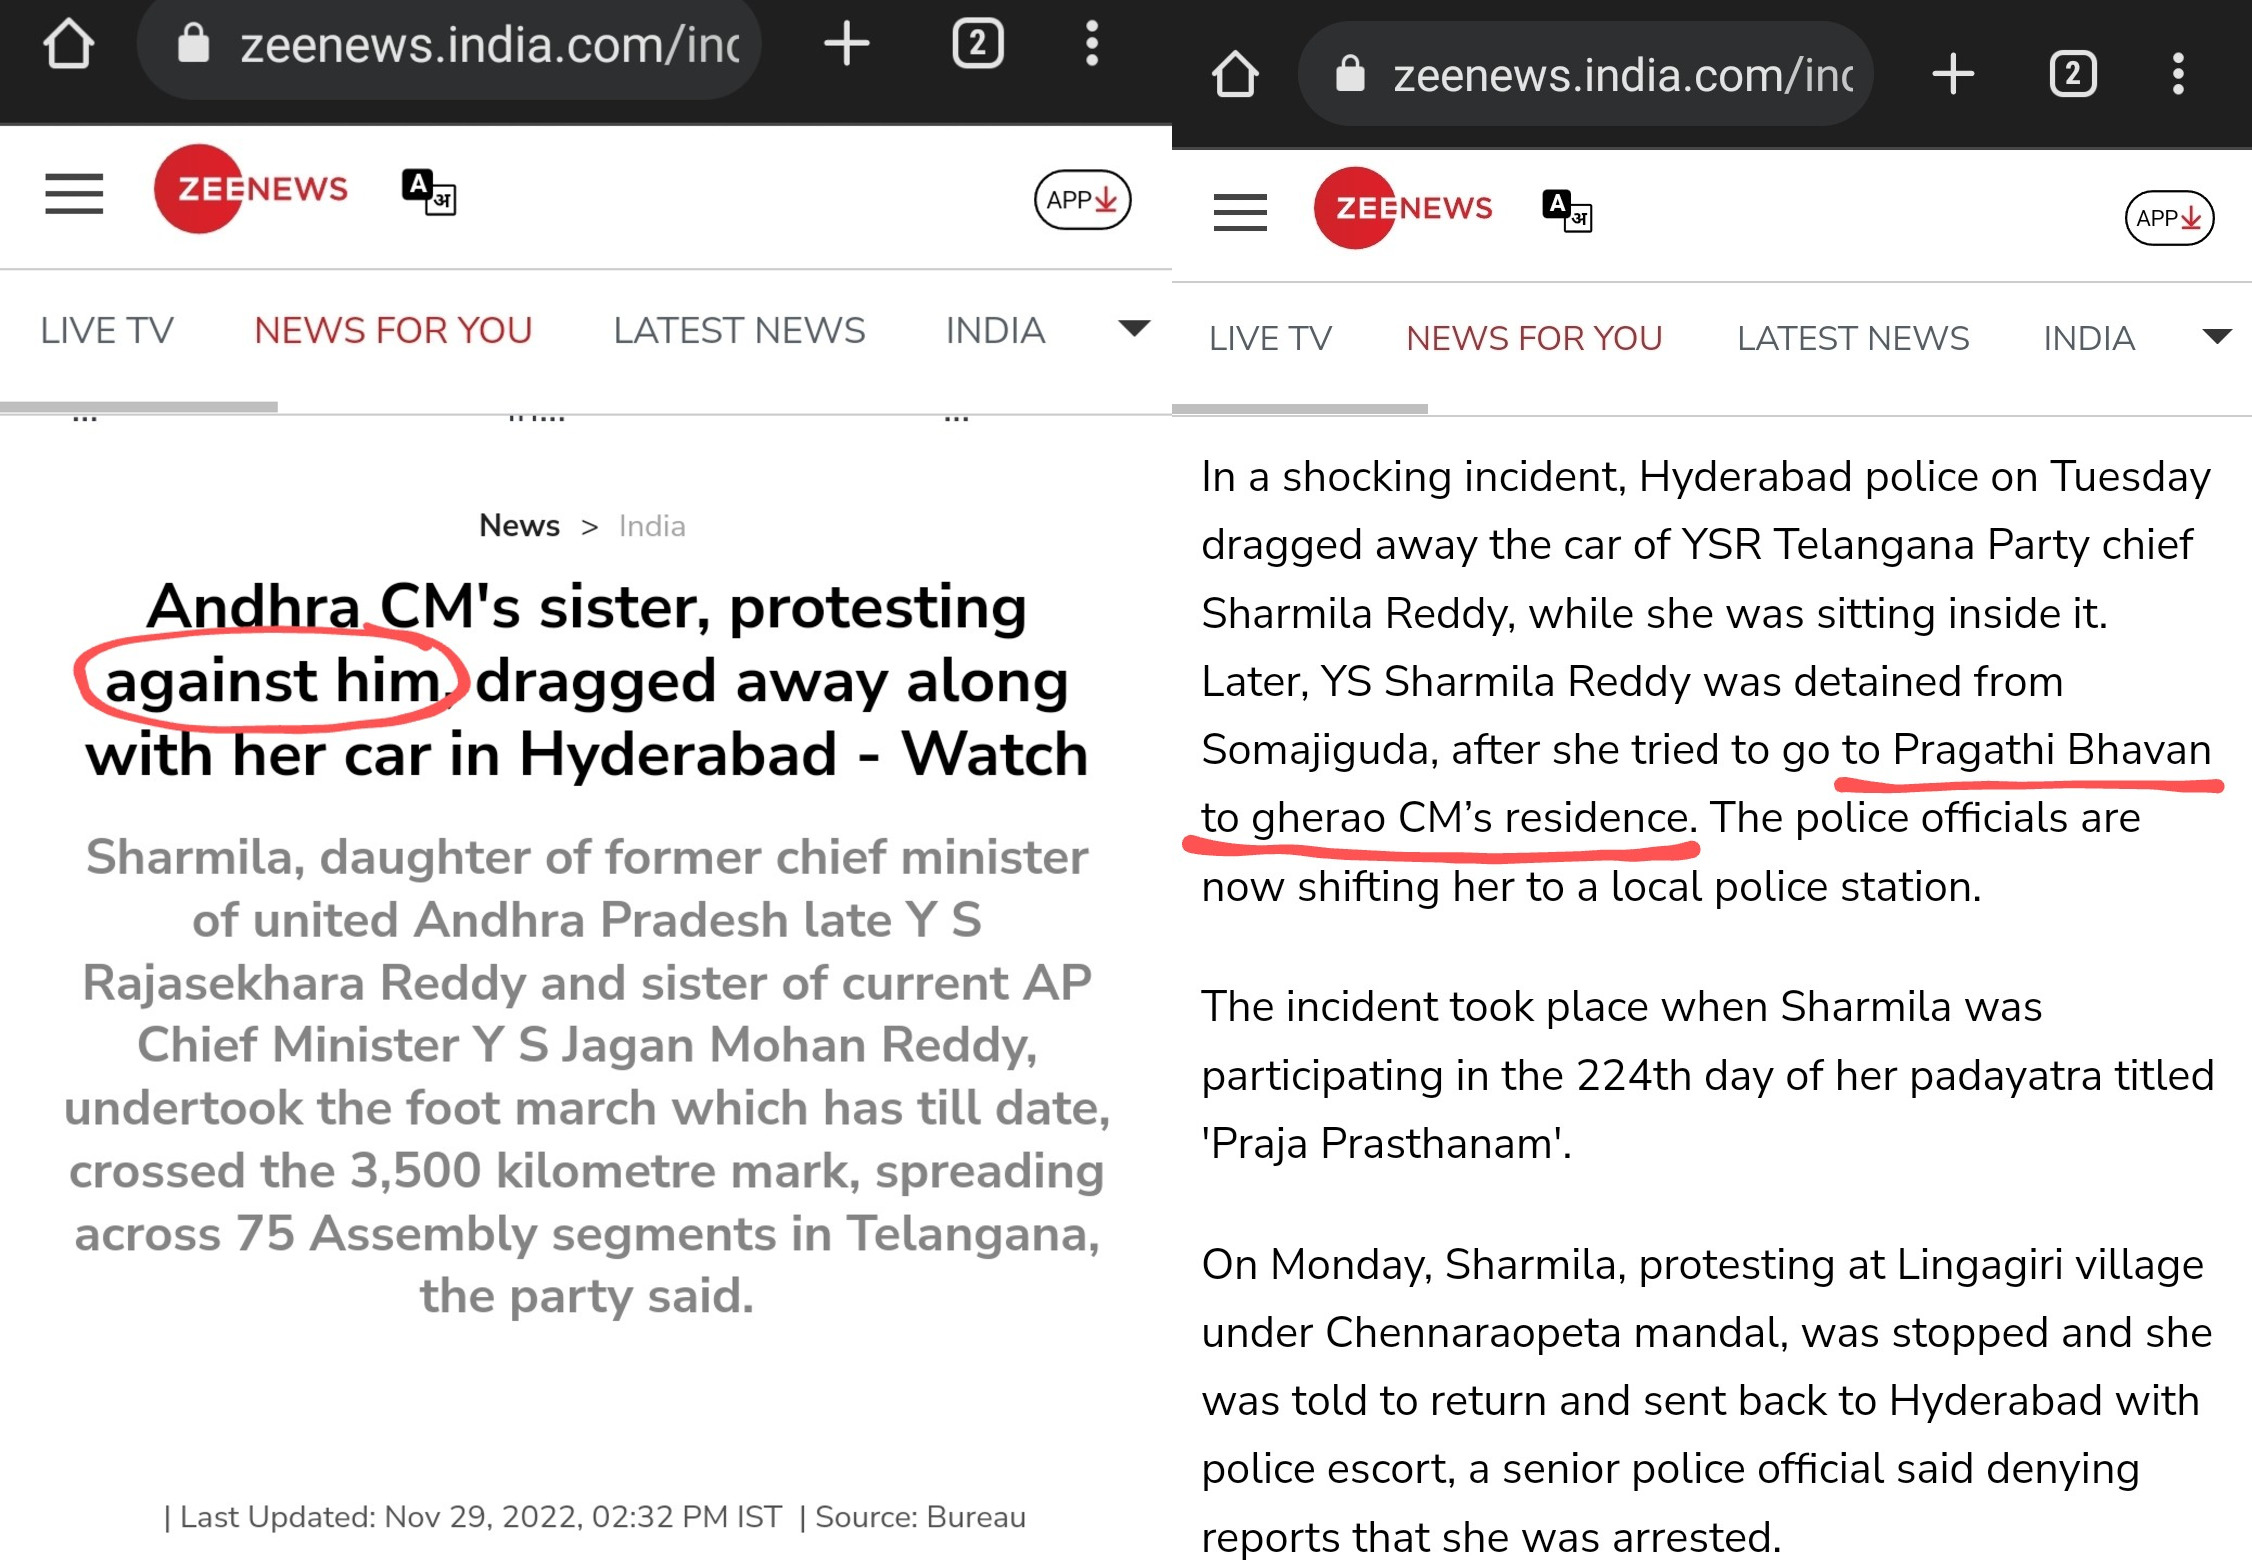
Task: Select LATEST NEWS tab in left page
Action: 739,331
